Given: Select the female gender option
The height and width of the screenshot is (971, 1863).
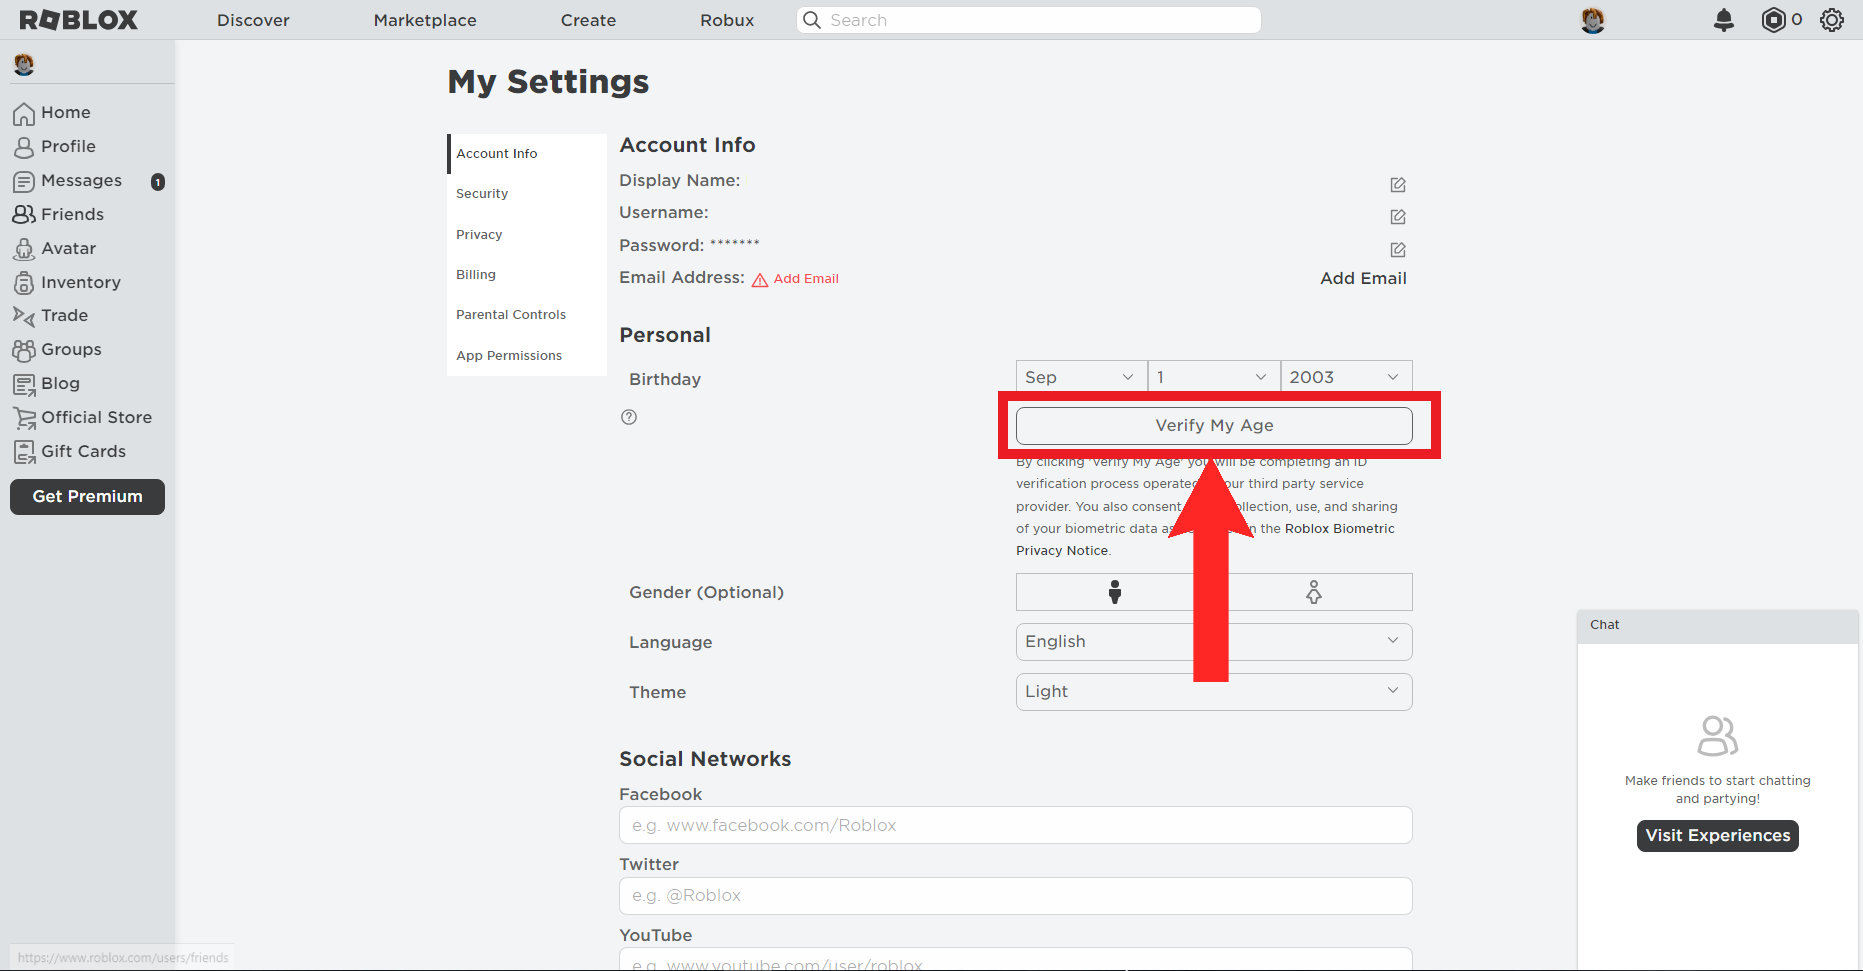Looking at the screenshot, I should (1313, 592).
